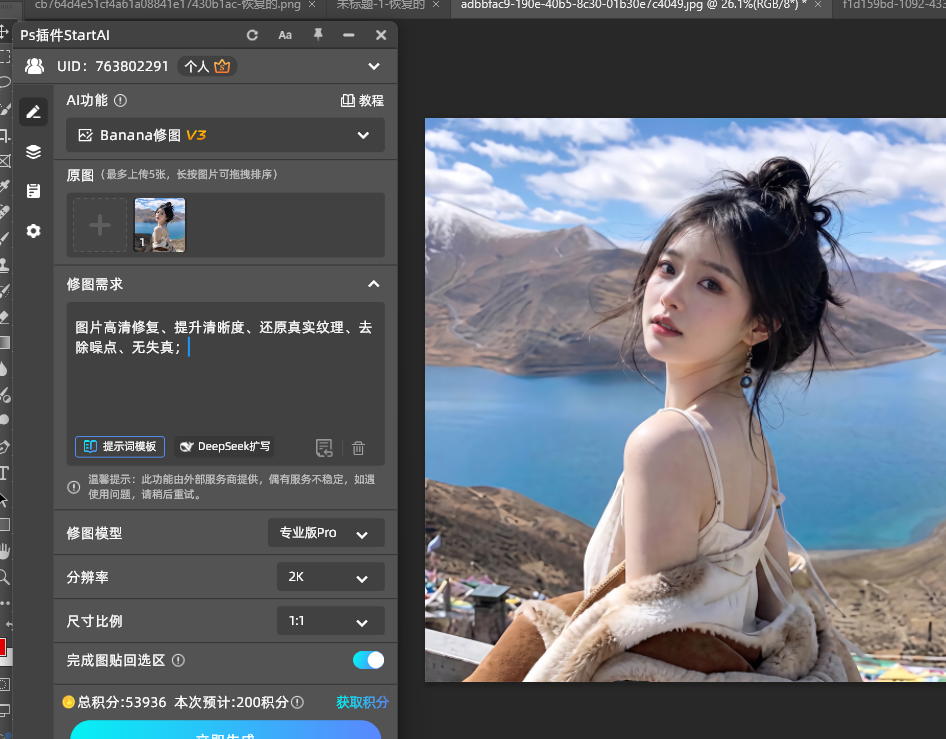Click the crown membership icon beside 个人

click(x=222, y=66)
